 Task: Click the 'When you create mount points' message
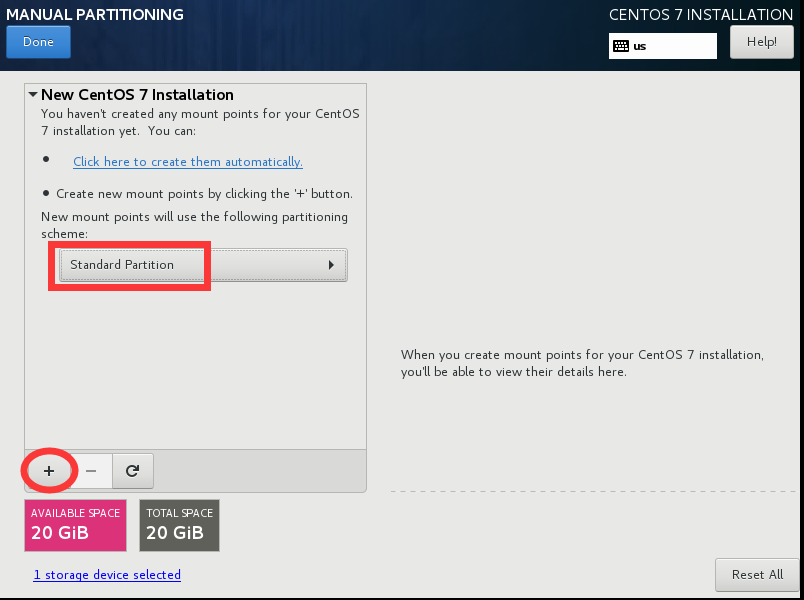pos(582,363)
